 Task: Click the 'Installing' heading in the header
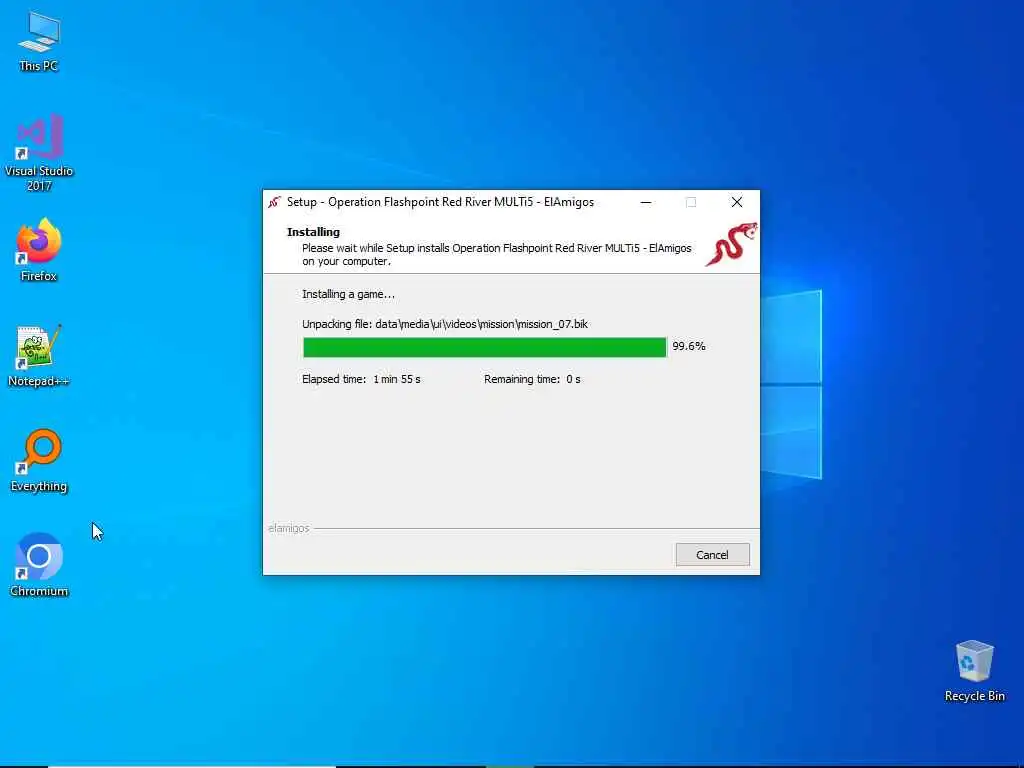coord(313,232)
